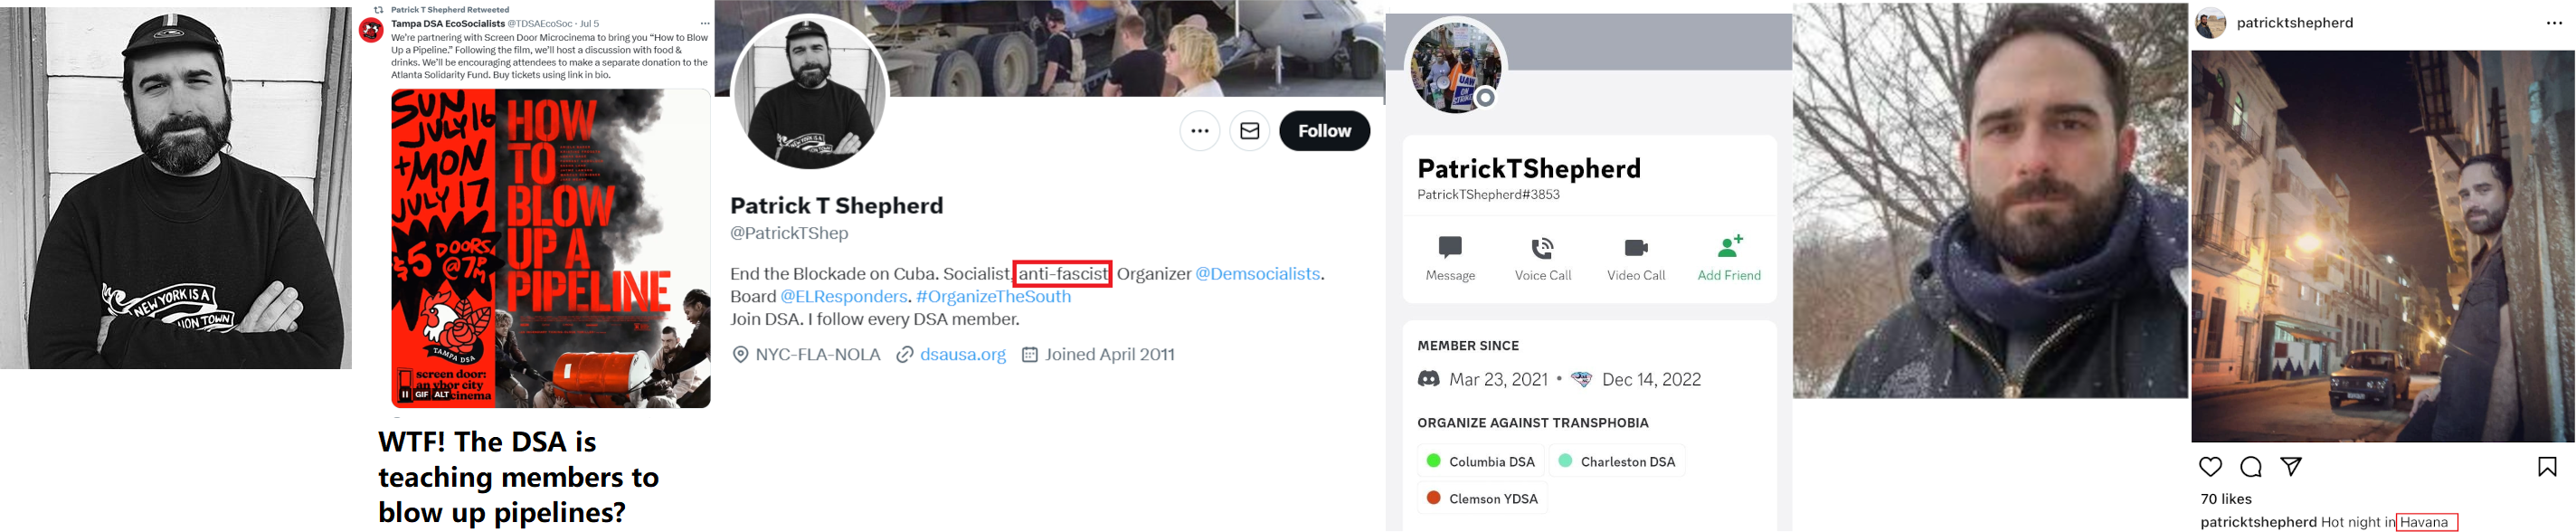Click the Message chat icon on Discord profile
Viewport: 2576px width, 532px height.
click(1450, 248)
